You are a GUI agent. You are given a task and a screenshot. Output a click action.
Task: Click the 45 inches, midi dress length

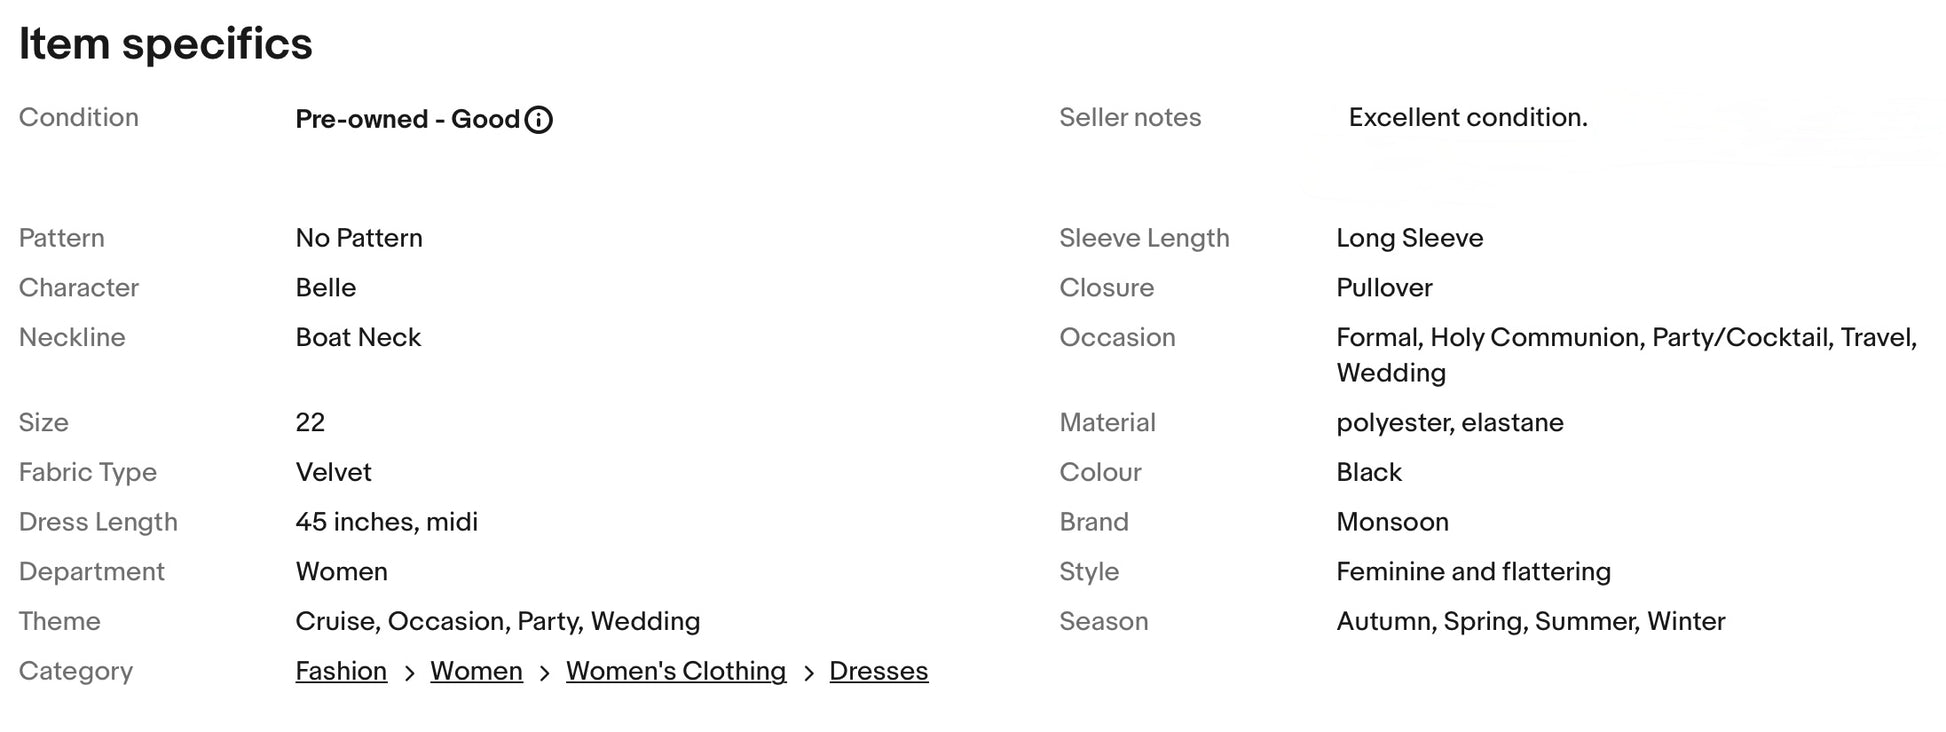click(386, 522)
